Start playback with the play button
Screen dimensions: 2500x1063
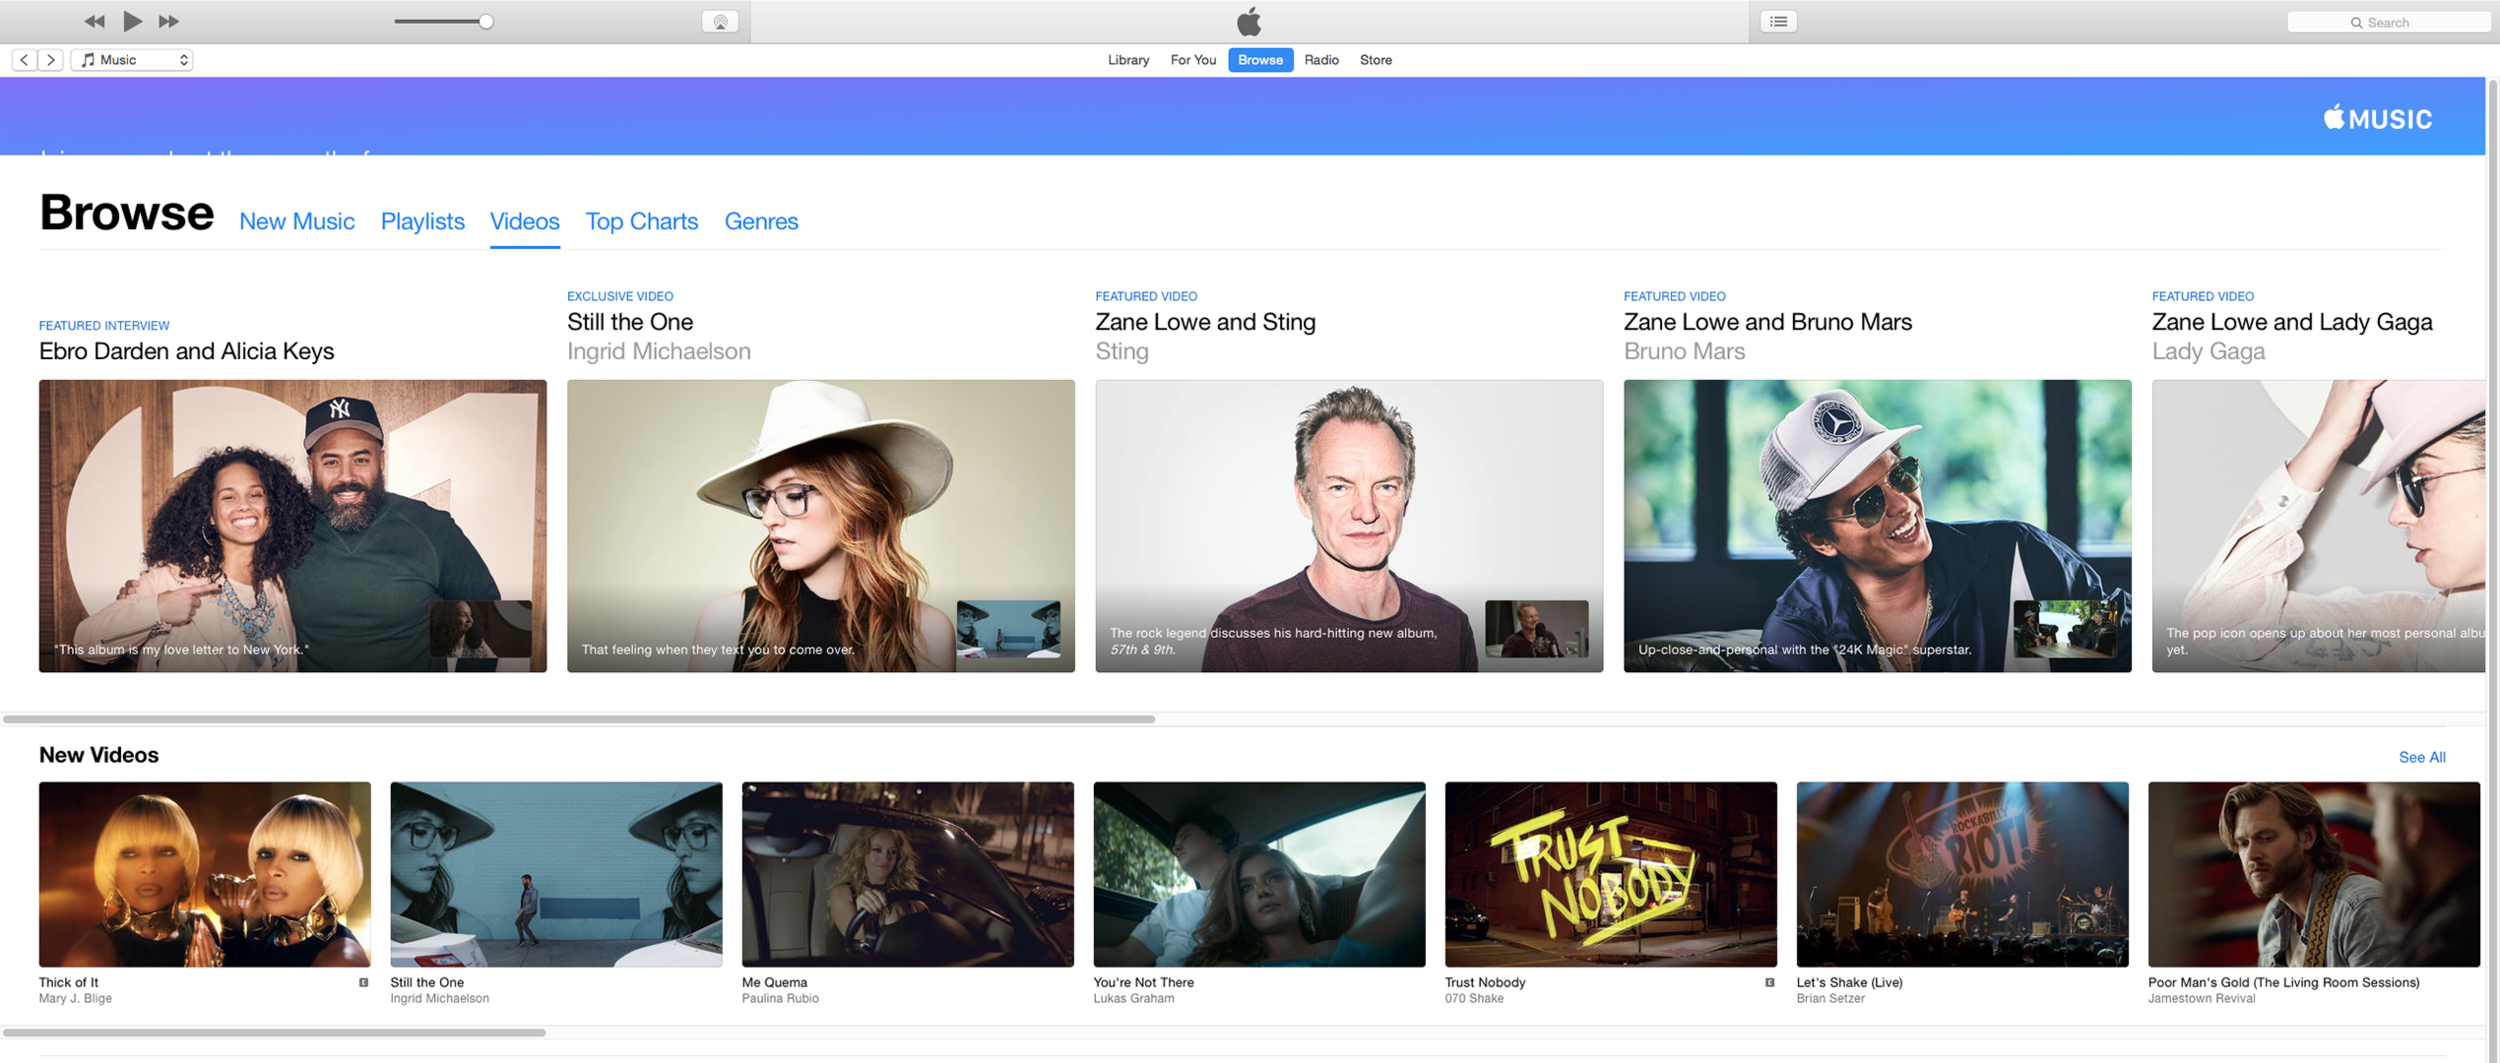click(x=132, y=21)
